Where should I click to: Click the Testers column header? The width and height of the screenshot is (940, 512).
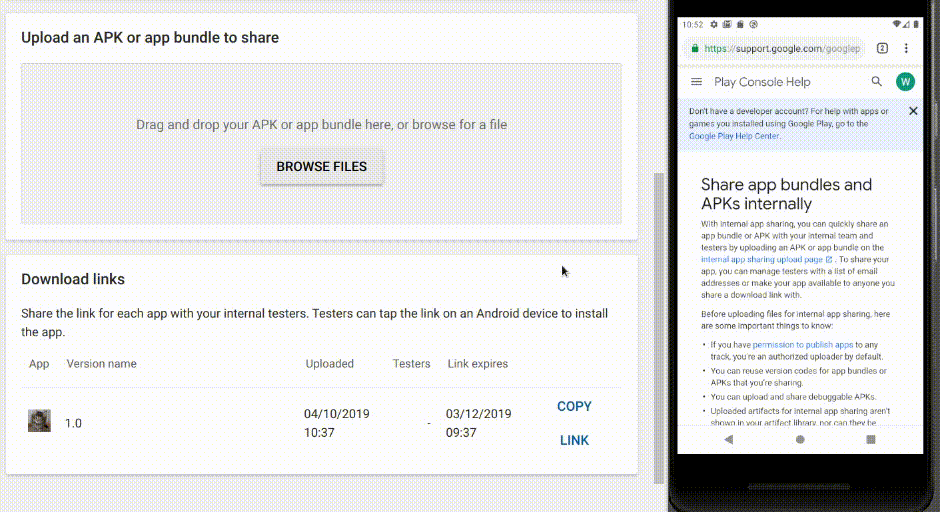click(411, 364)
